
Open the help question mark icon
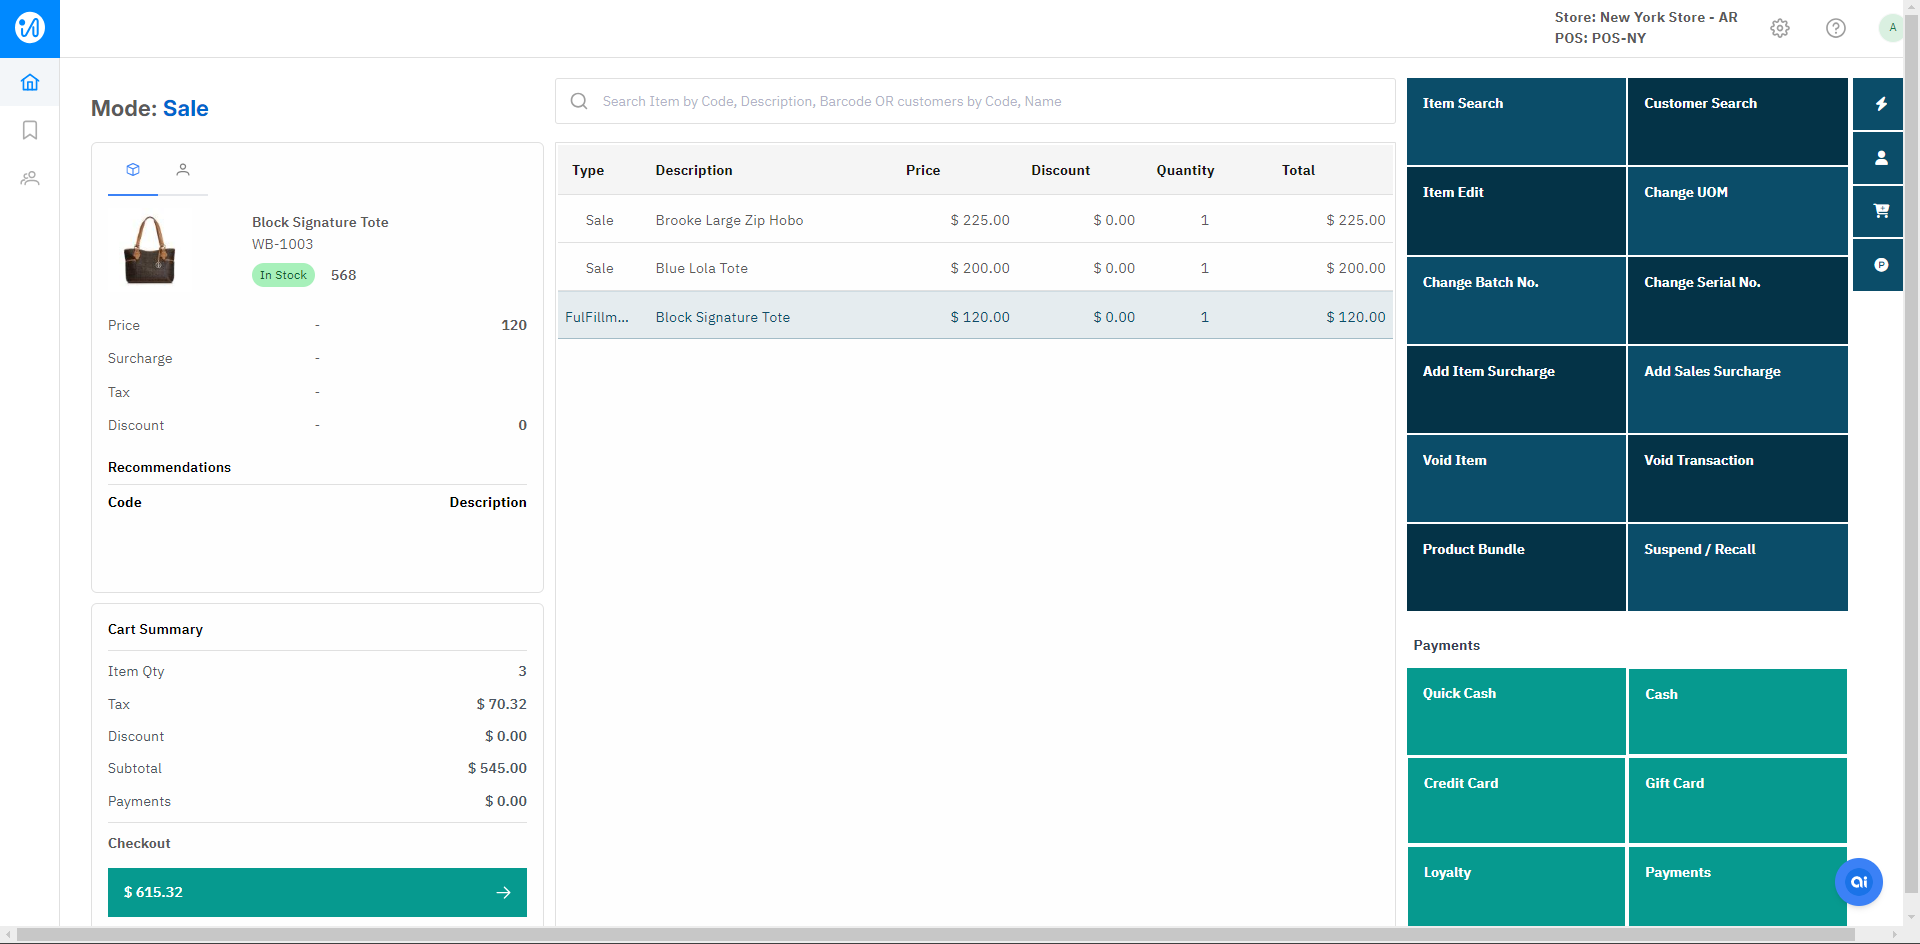pos(1835,28)
